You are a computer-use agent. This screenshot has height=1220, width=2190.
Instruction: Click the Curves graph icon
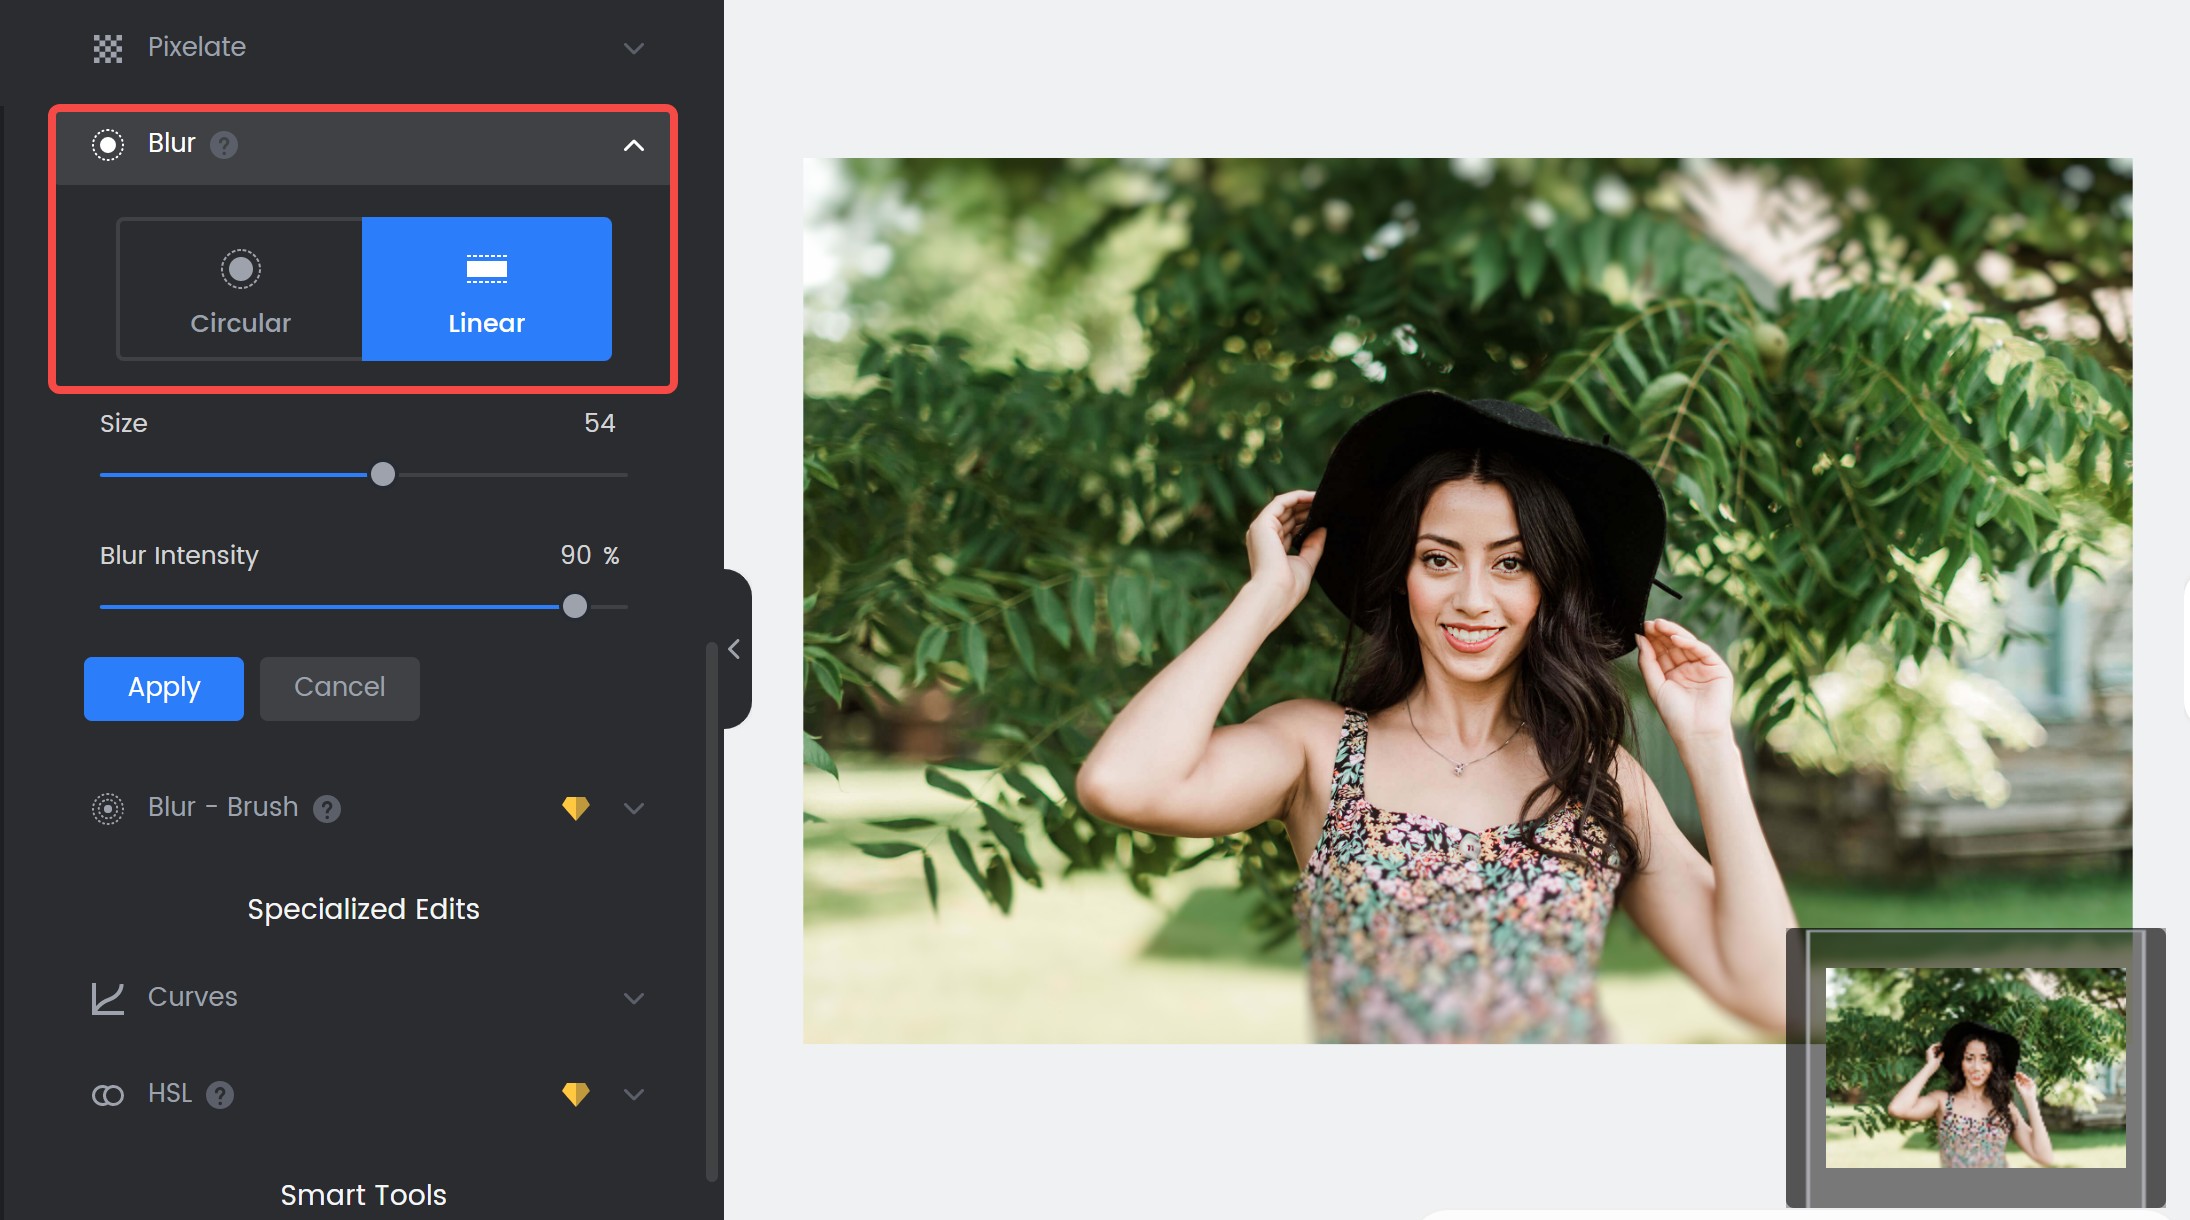(108, 998)
